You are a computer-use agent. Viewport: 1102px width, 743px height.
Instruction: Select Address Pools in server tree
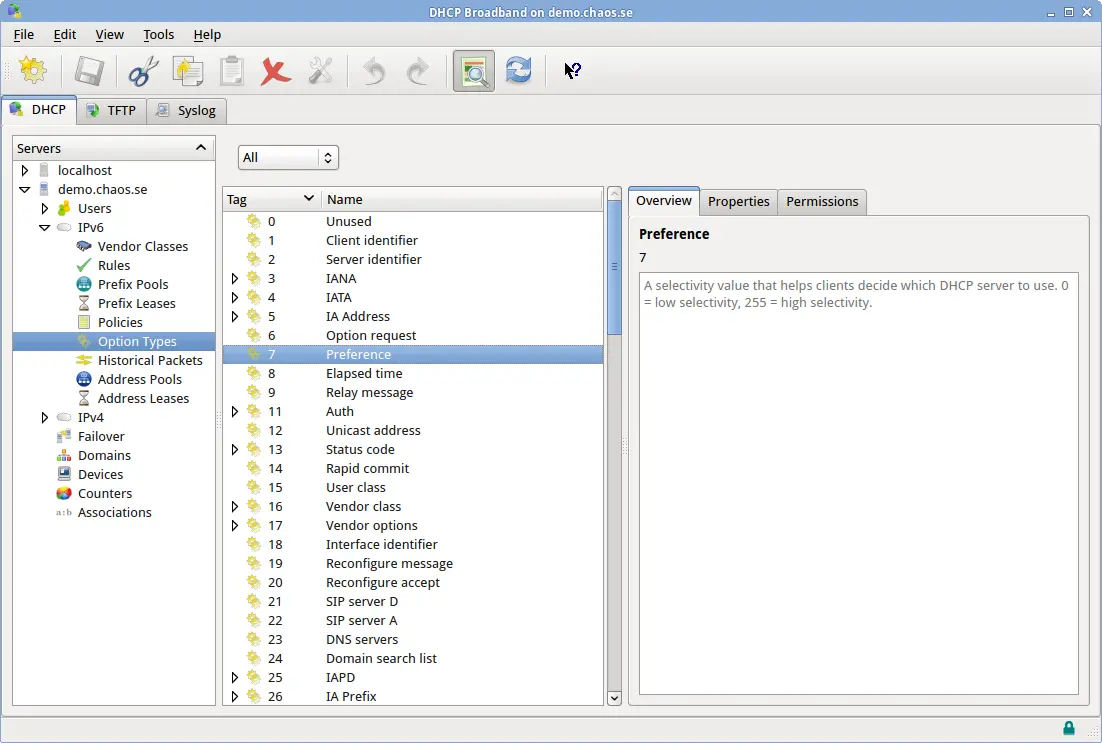139,379
